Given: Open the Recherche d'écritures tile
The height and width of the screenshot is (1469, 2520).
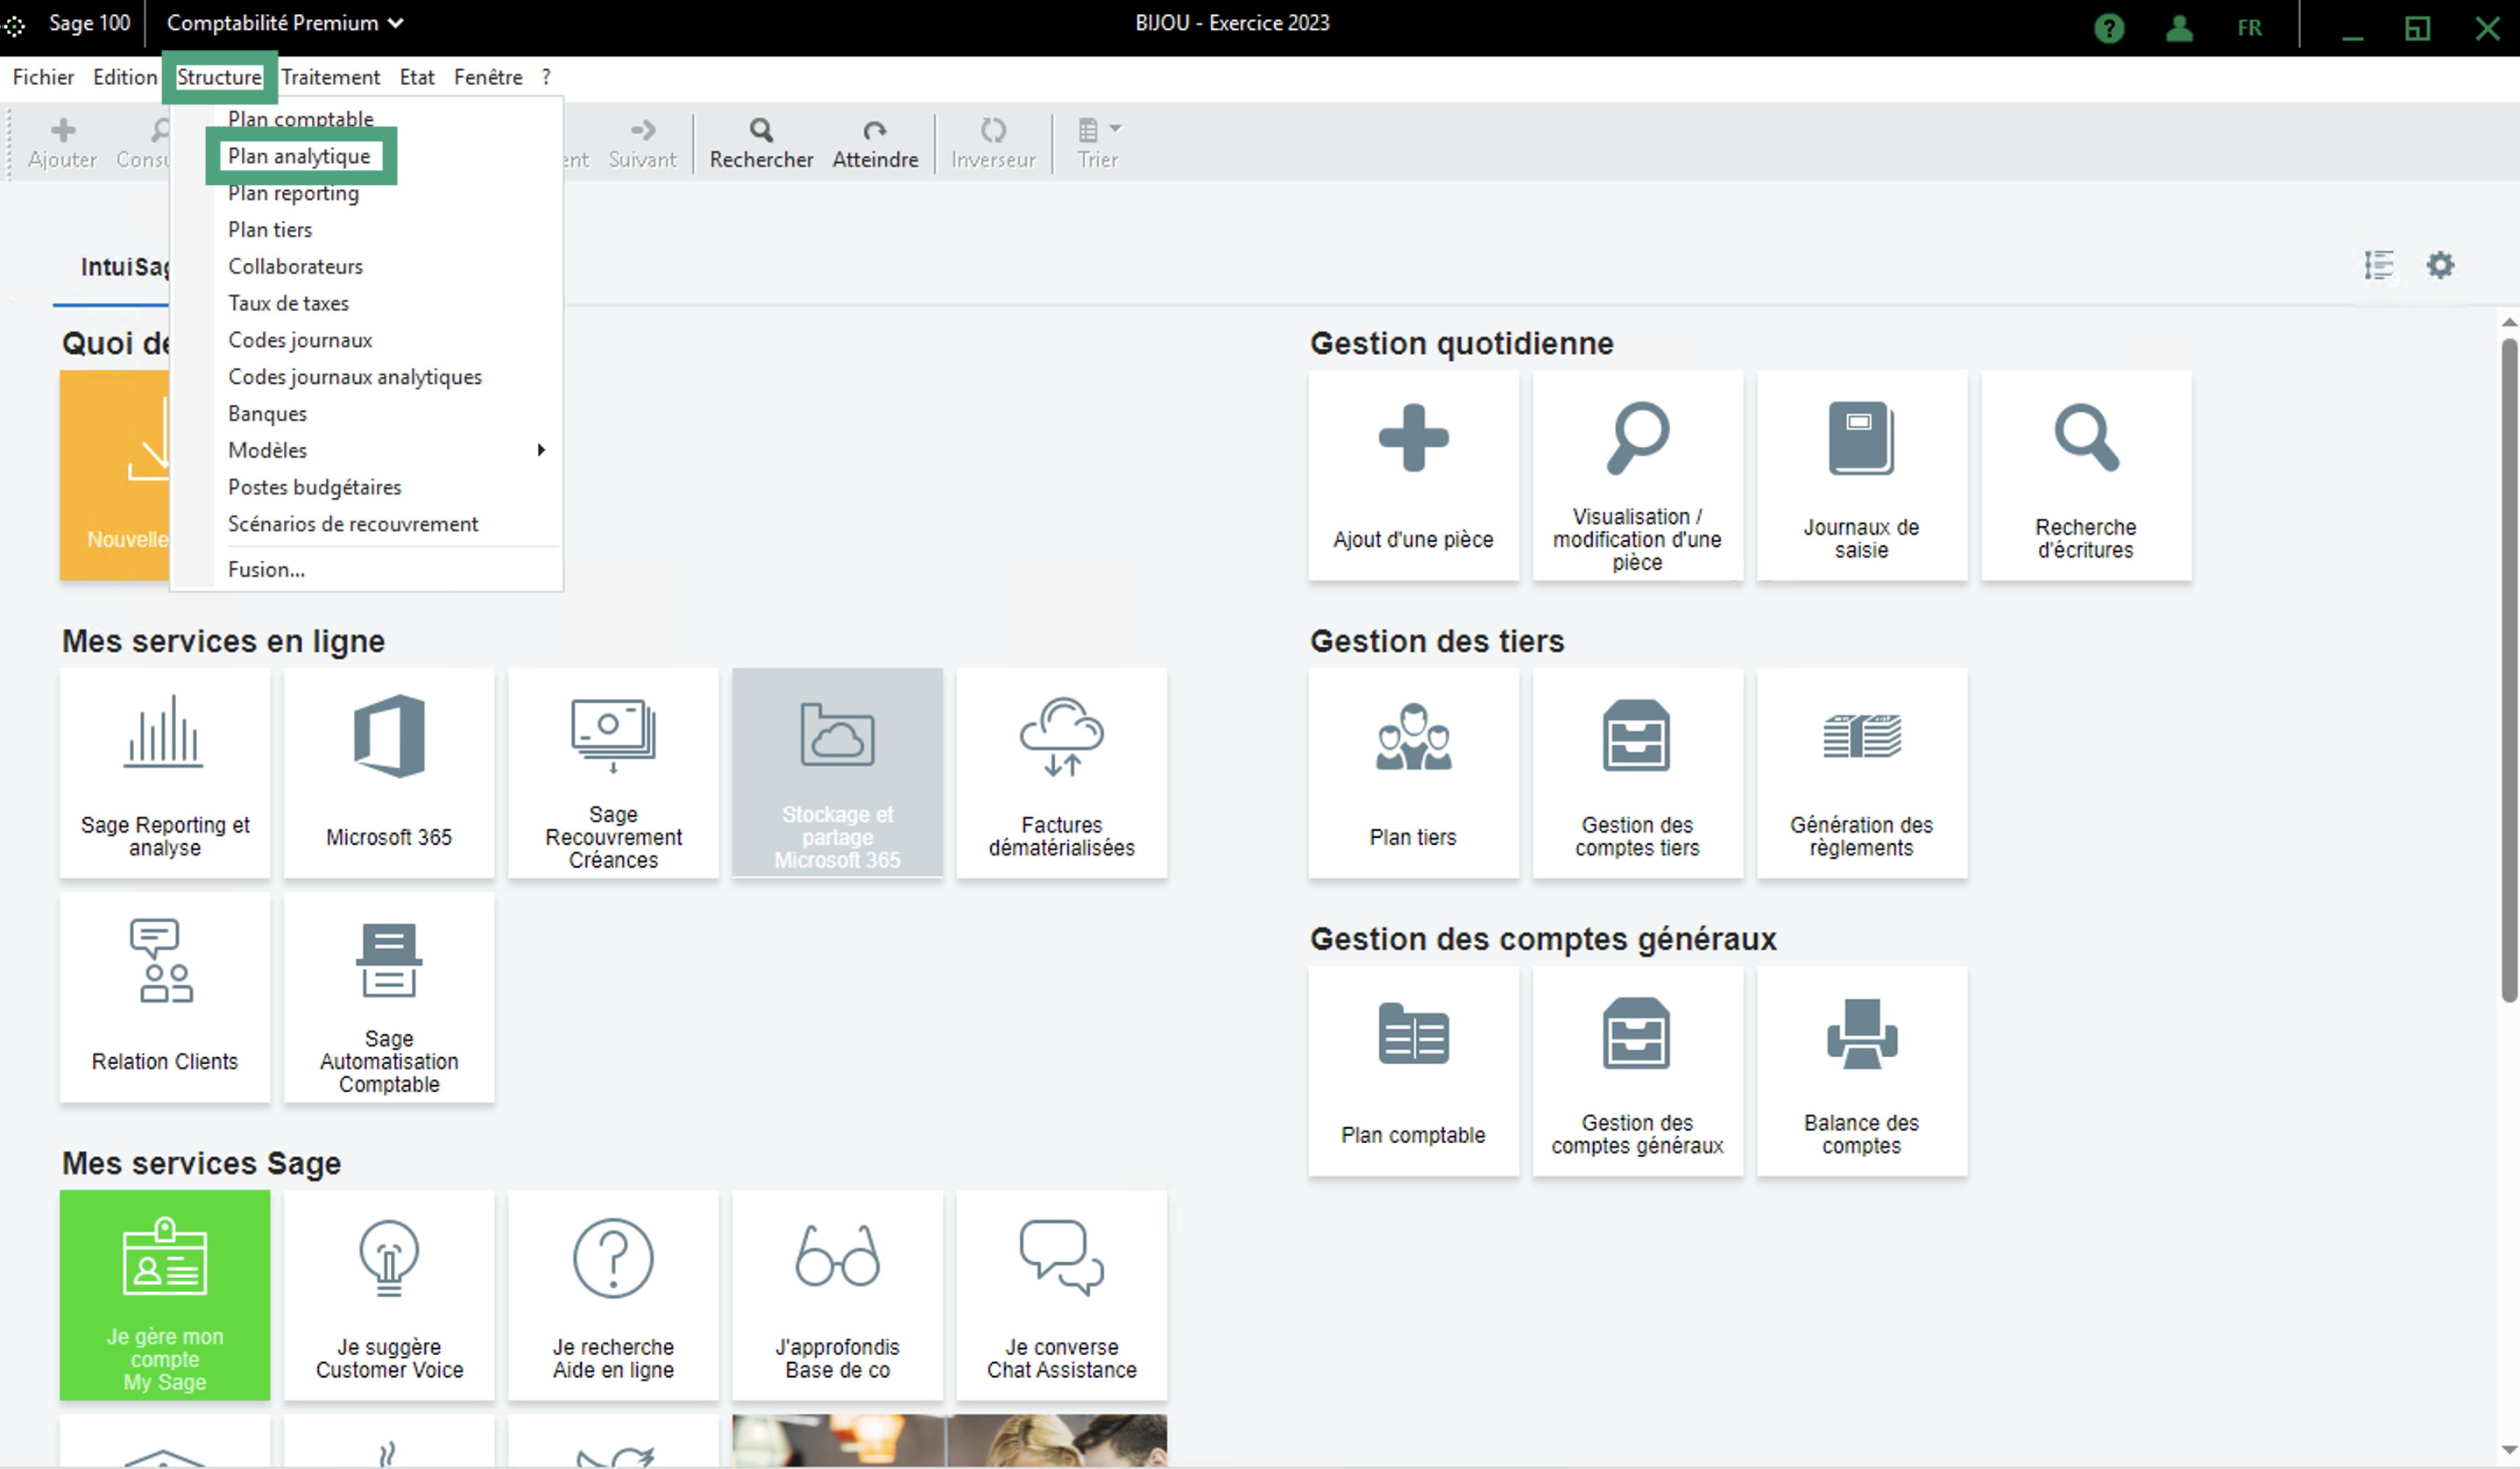Looking at the screenshot, I should (x=2085, y=475).
